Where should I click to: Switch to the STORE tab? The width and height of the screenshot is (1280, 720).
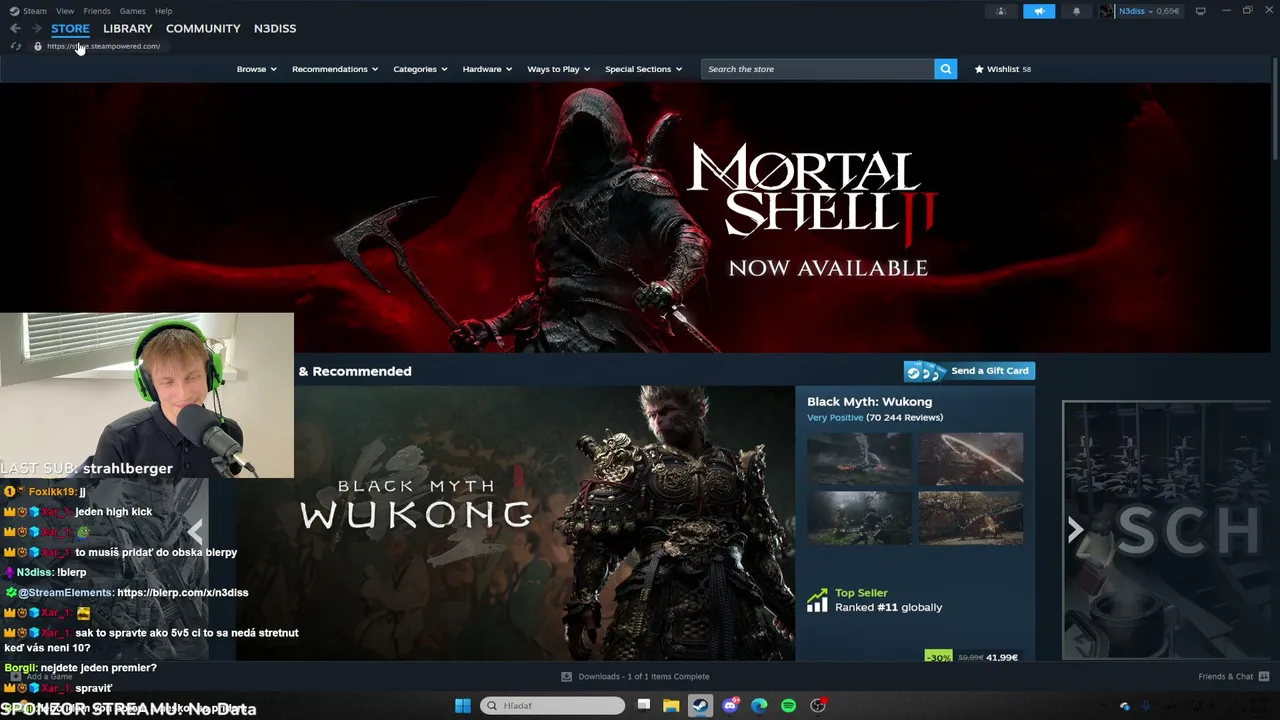(x=70, y=28)
